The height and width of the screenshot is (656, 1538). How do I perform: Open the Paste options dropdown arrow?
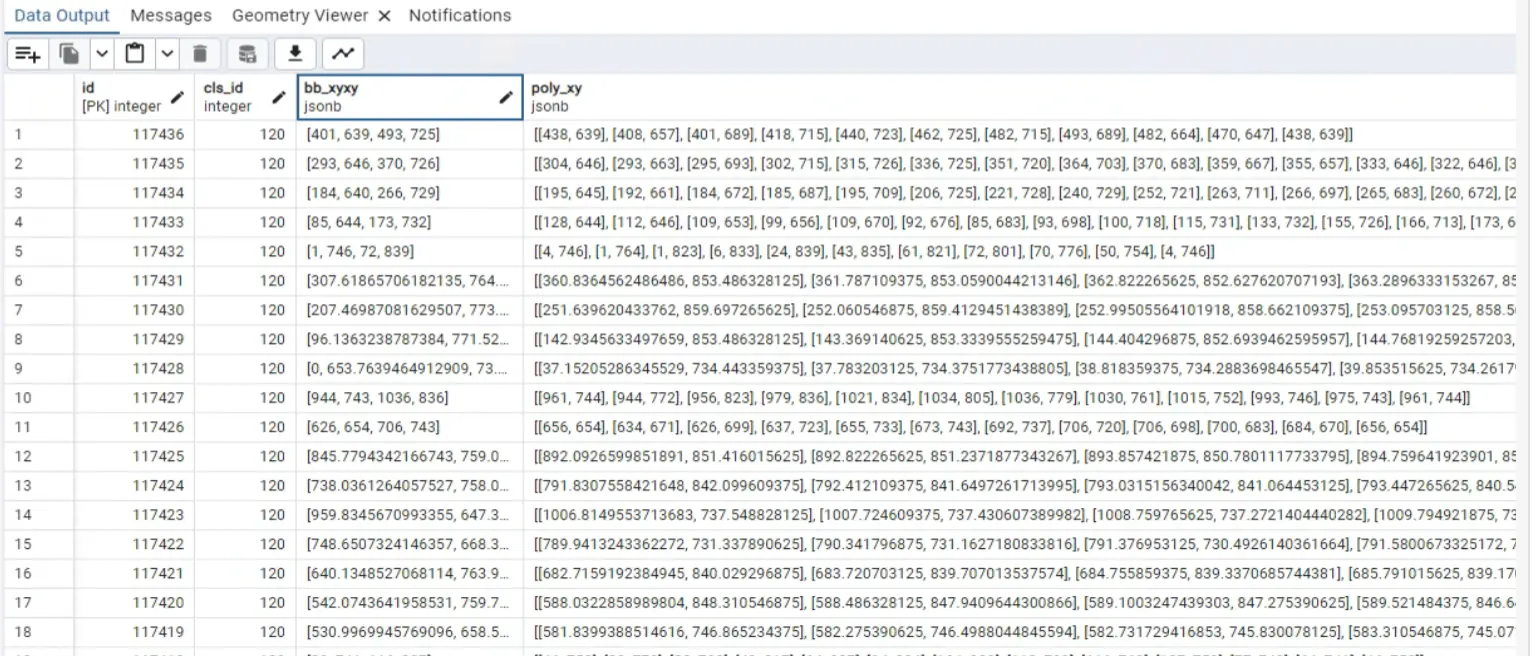(167, 54)
